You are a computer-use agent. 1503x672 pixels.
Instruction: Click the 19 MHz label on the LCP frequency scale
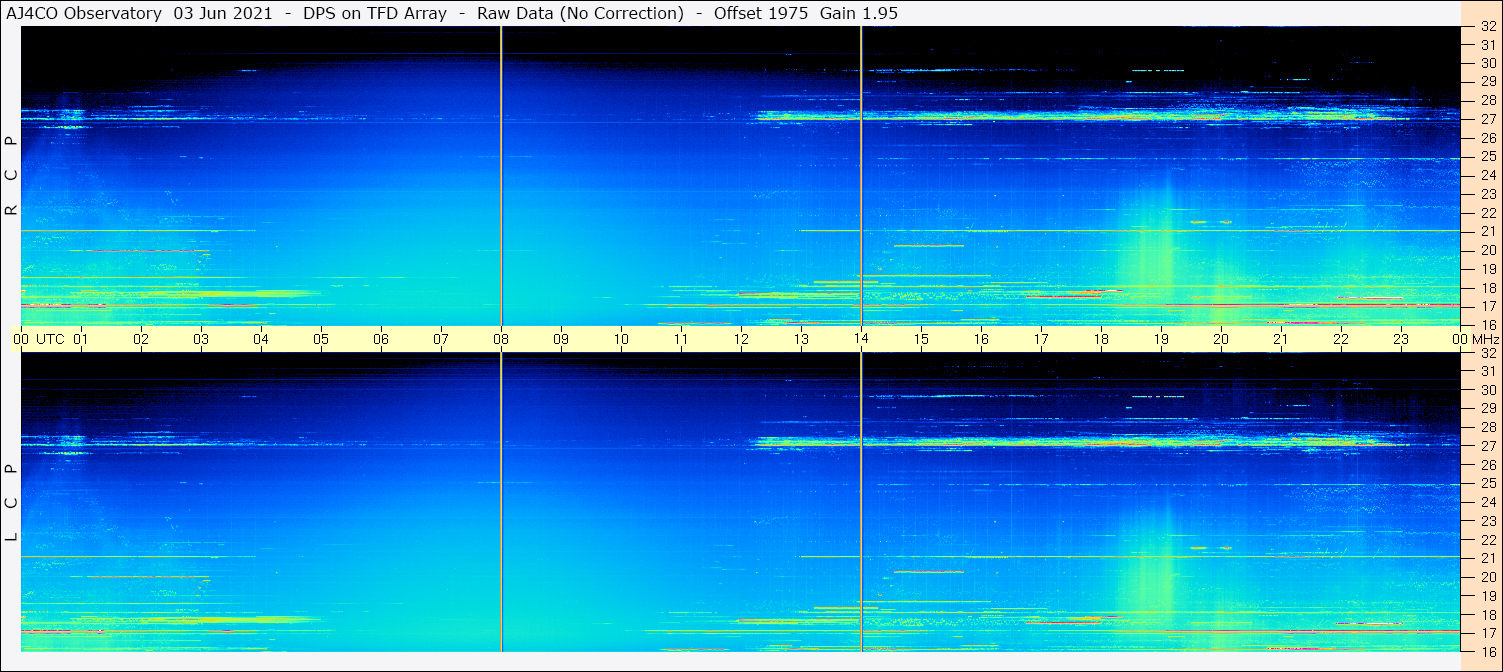pyautogui.click(x=1487, y=595)
